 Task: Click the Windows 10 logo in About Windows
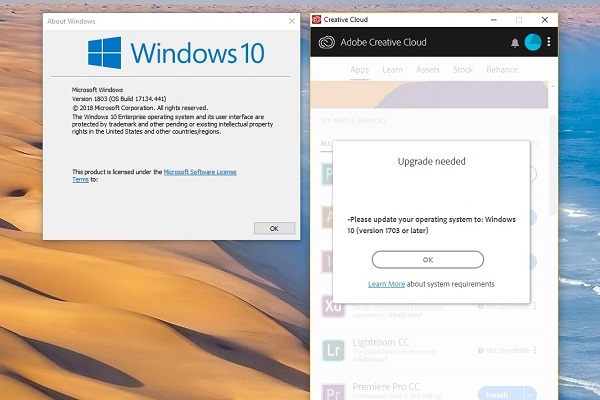click(x=176, y=53)
